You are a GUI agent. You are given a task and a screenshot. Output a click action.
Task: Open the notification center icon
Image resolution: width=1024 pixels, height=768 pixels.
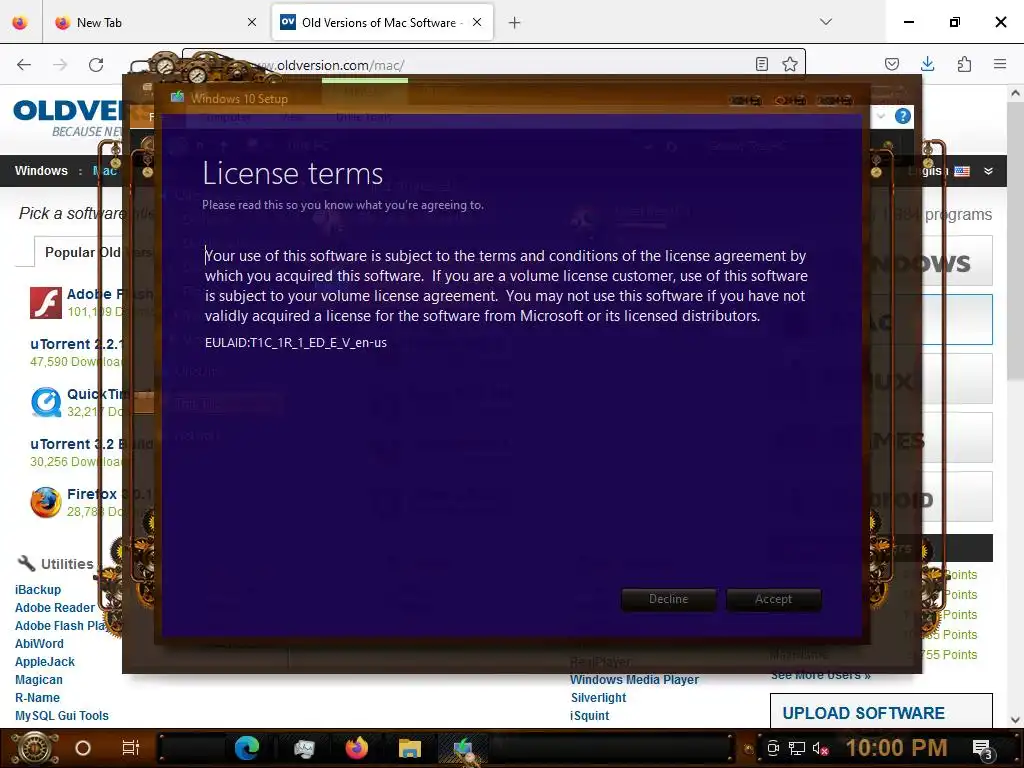pyautogui.click(x=982, y=749)
